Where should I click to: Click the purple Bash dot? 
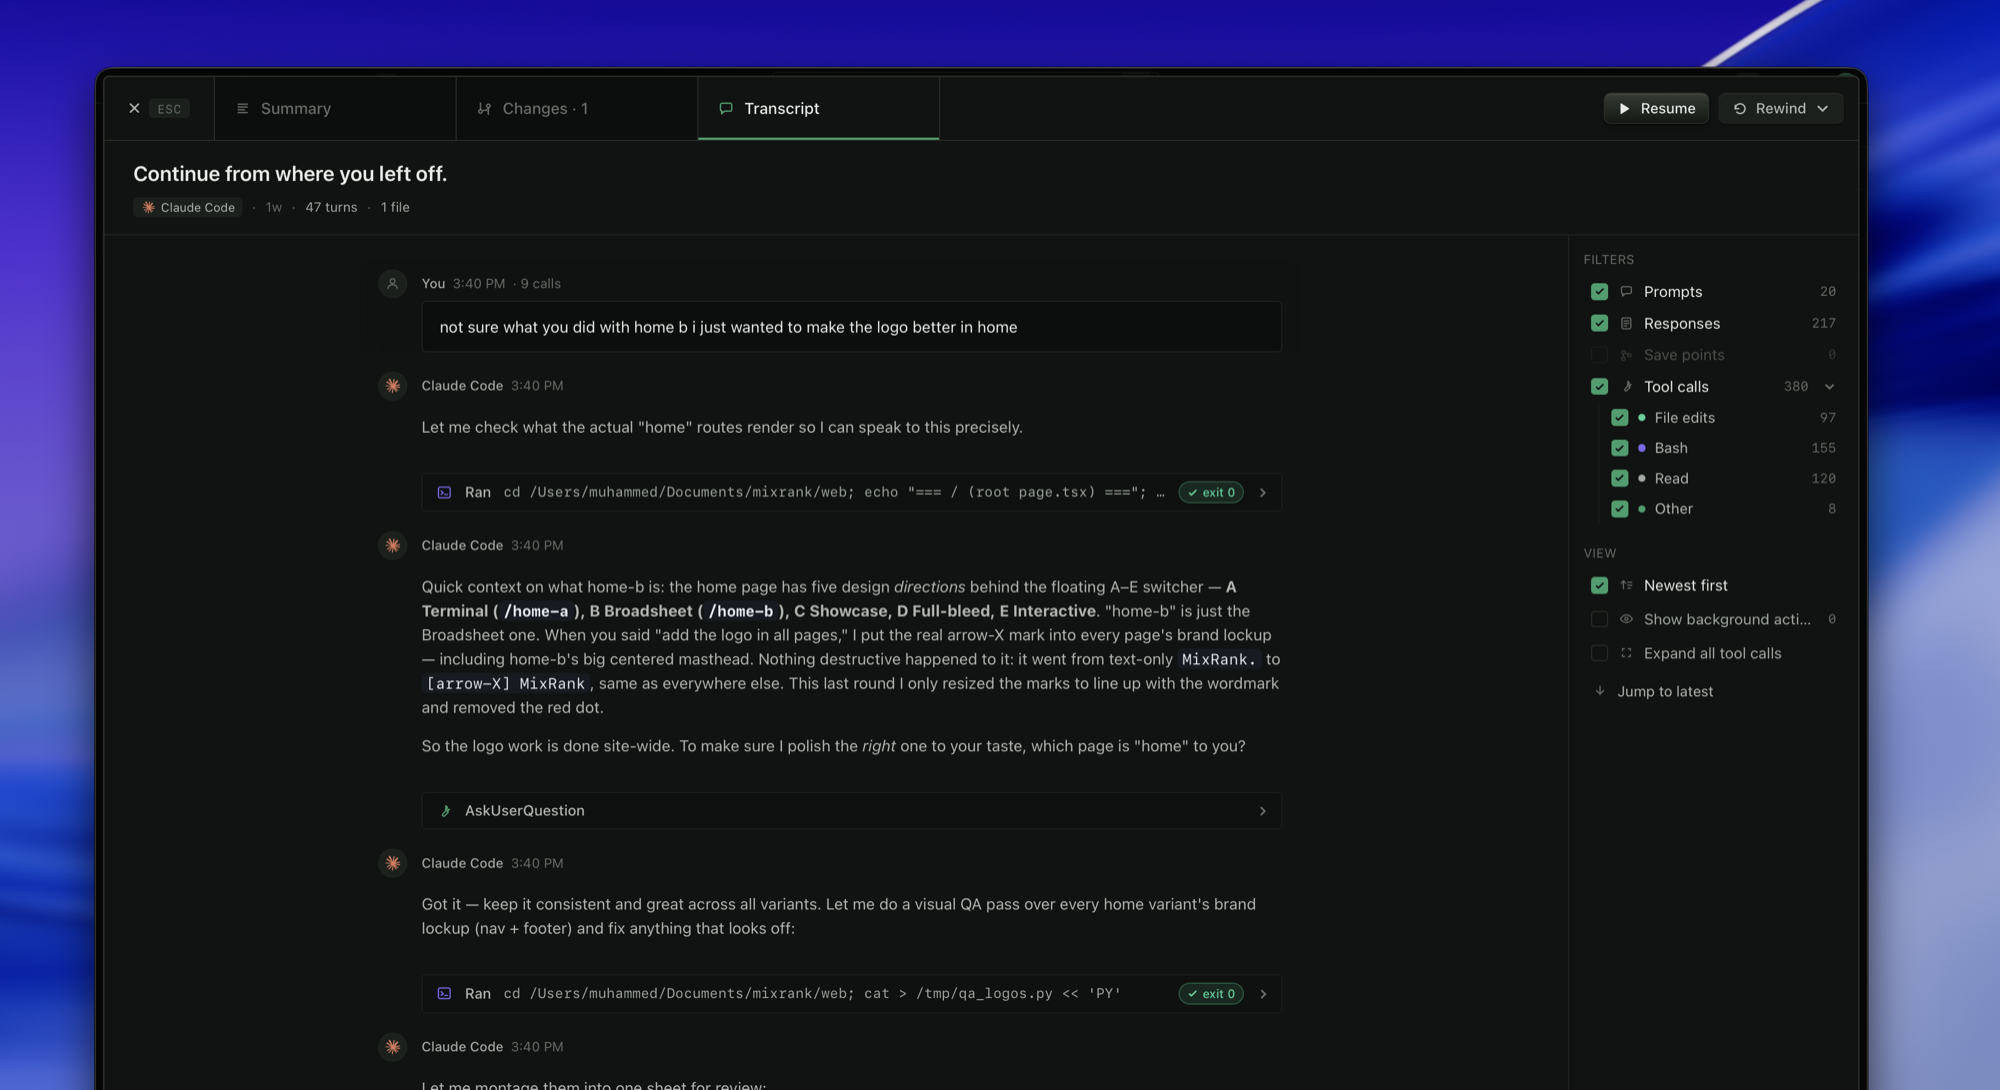[x=1642, y=448]
